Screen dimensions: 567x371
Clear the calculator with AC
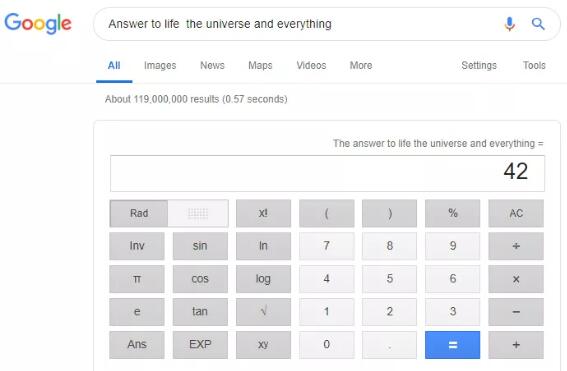tap(516, 213)
